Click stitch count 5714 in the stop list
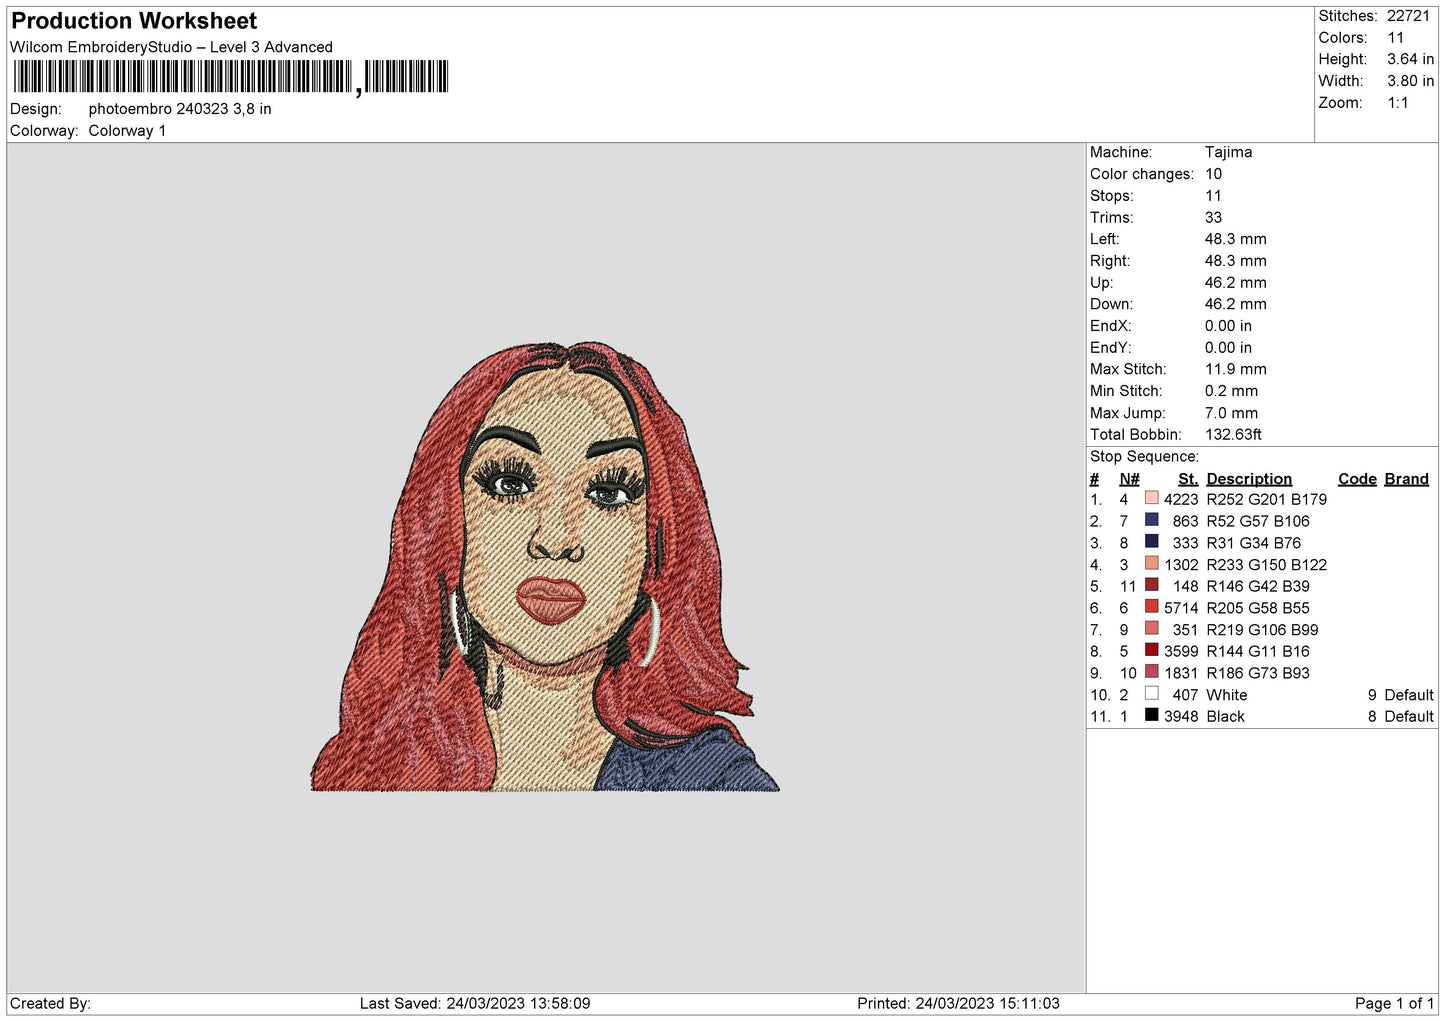1445x1021 pixels. [x=1181, y=608]
